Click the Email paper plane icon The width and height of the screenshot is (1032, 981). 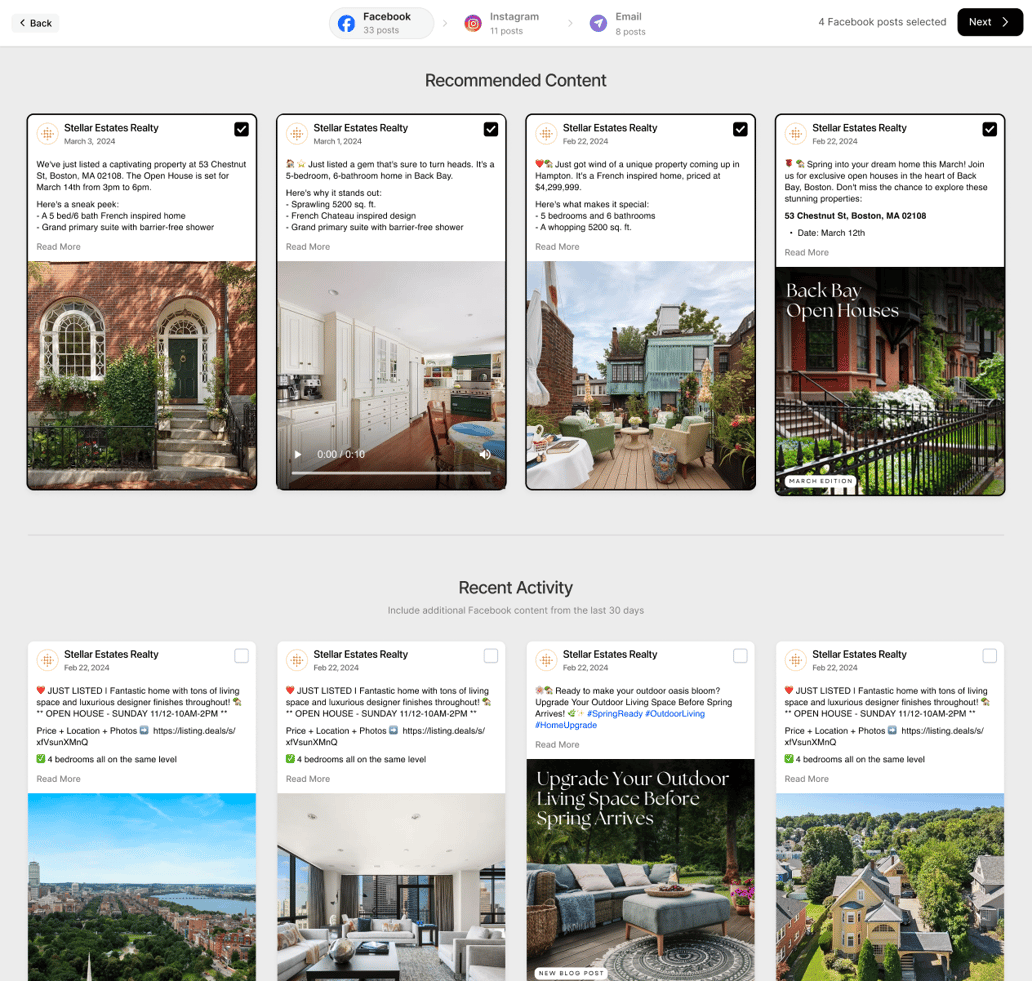point(598,23)
